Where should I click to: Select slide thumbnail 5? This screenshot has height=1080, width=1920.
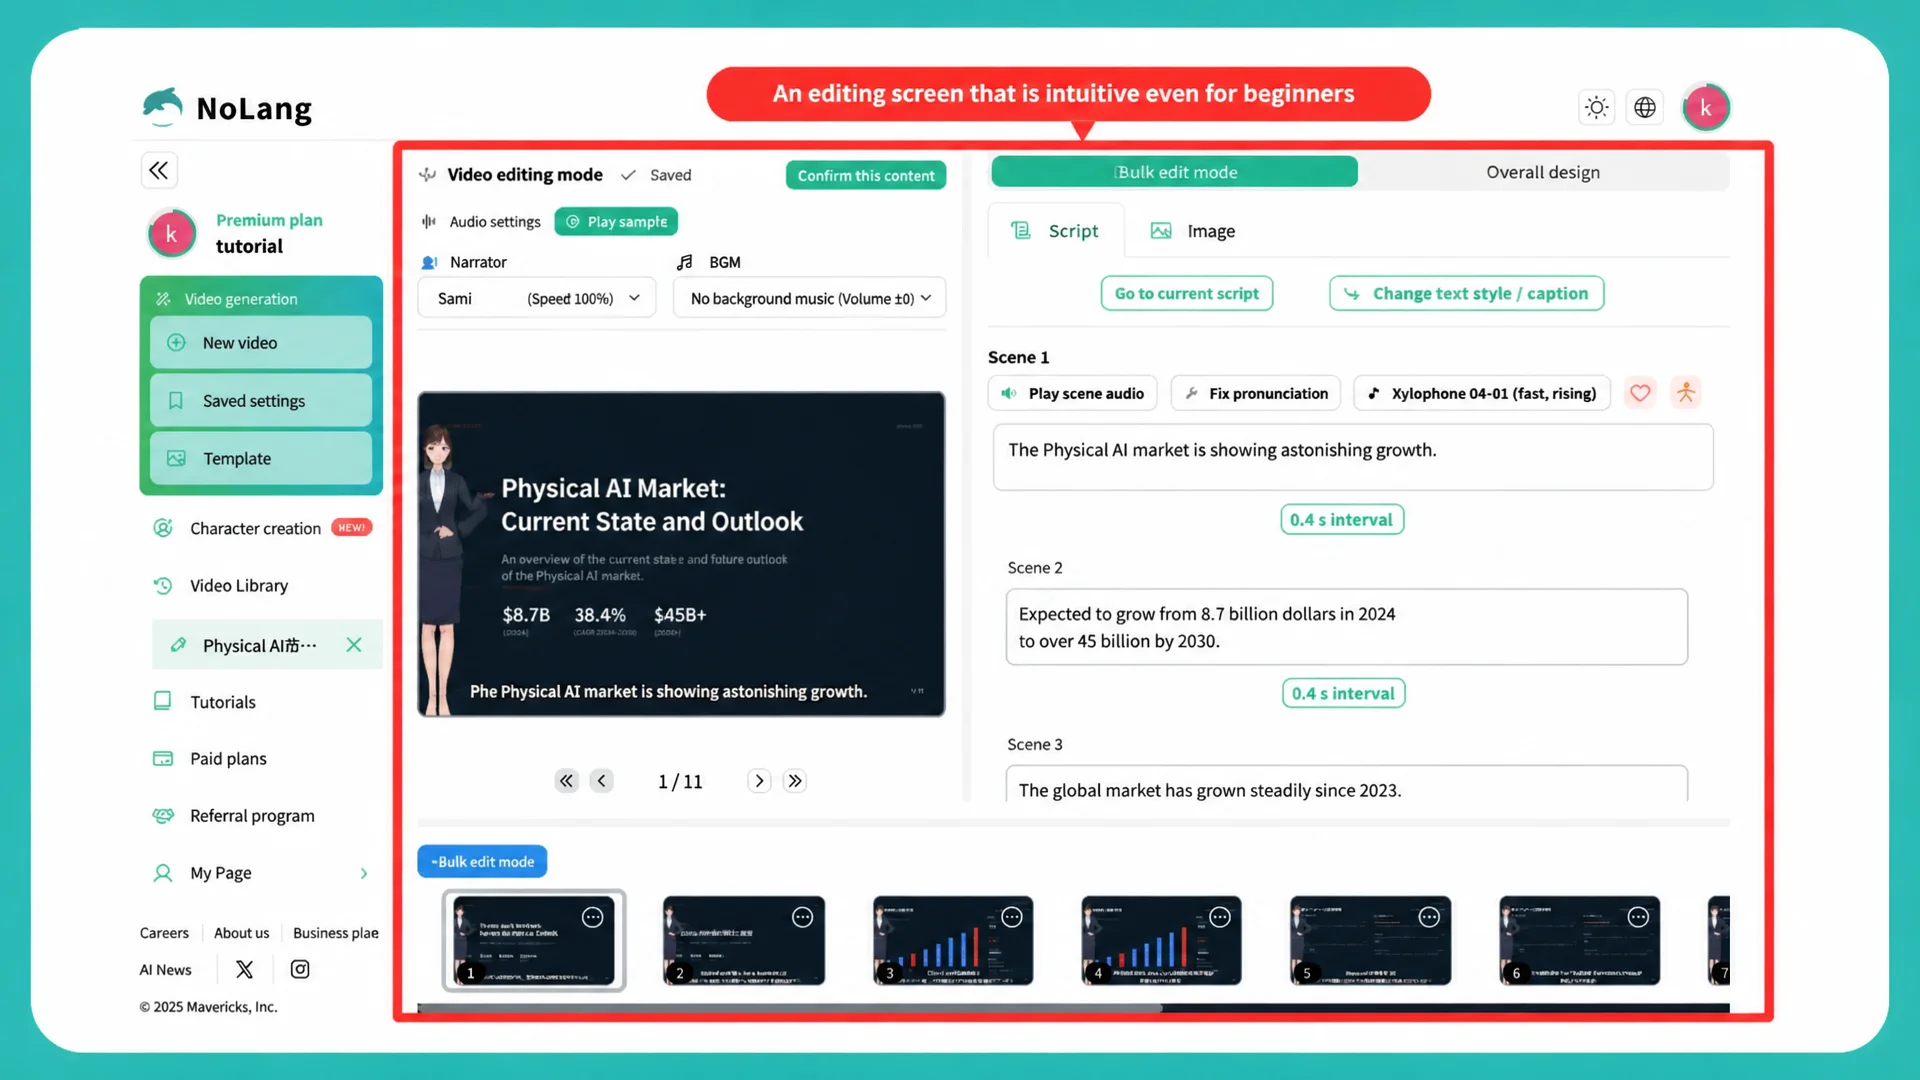[1370, 941]
